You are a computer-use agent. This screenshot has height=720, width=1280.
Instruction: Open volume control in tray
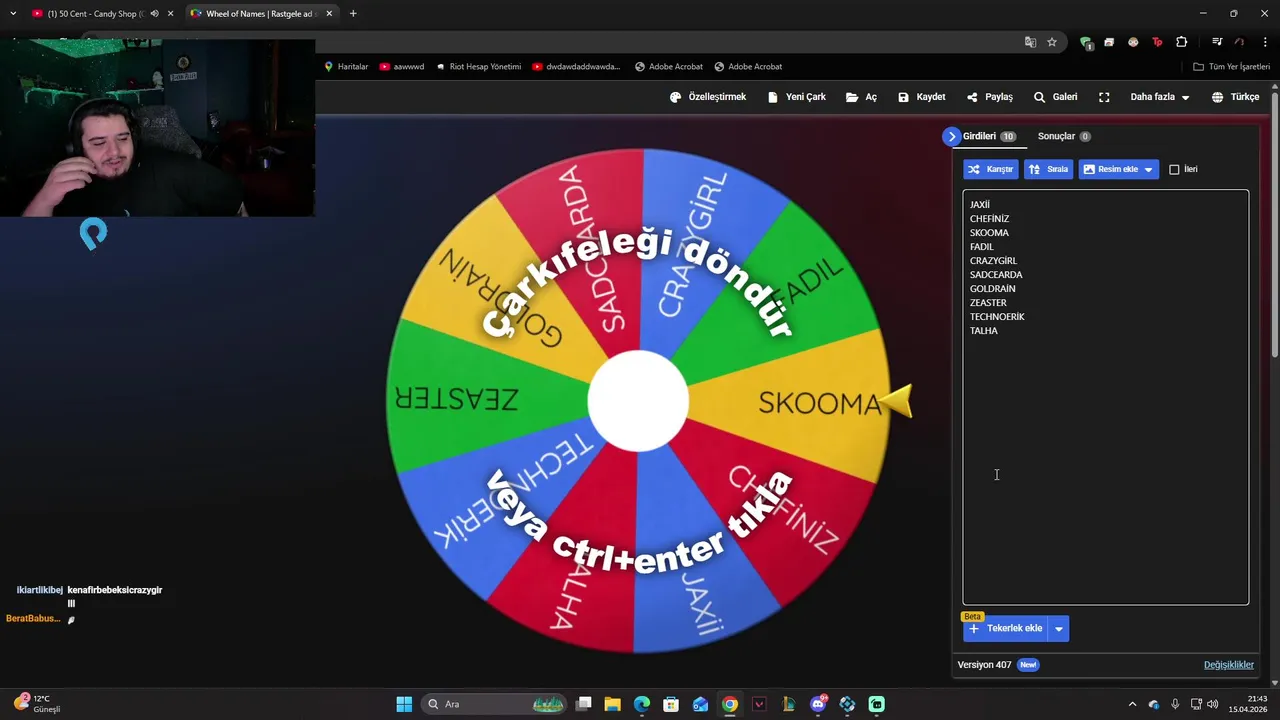1213,704
